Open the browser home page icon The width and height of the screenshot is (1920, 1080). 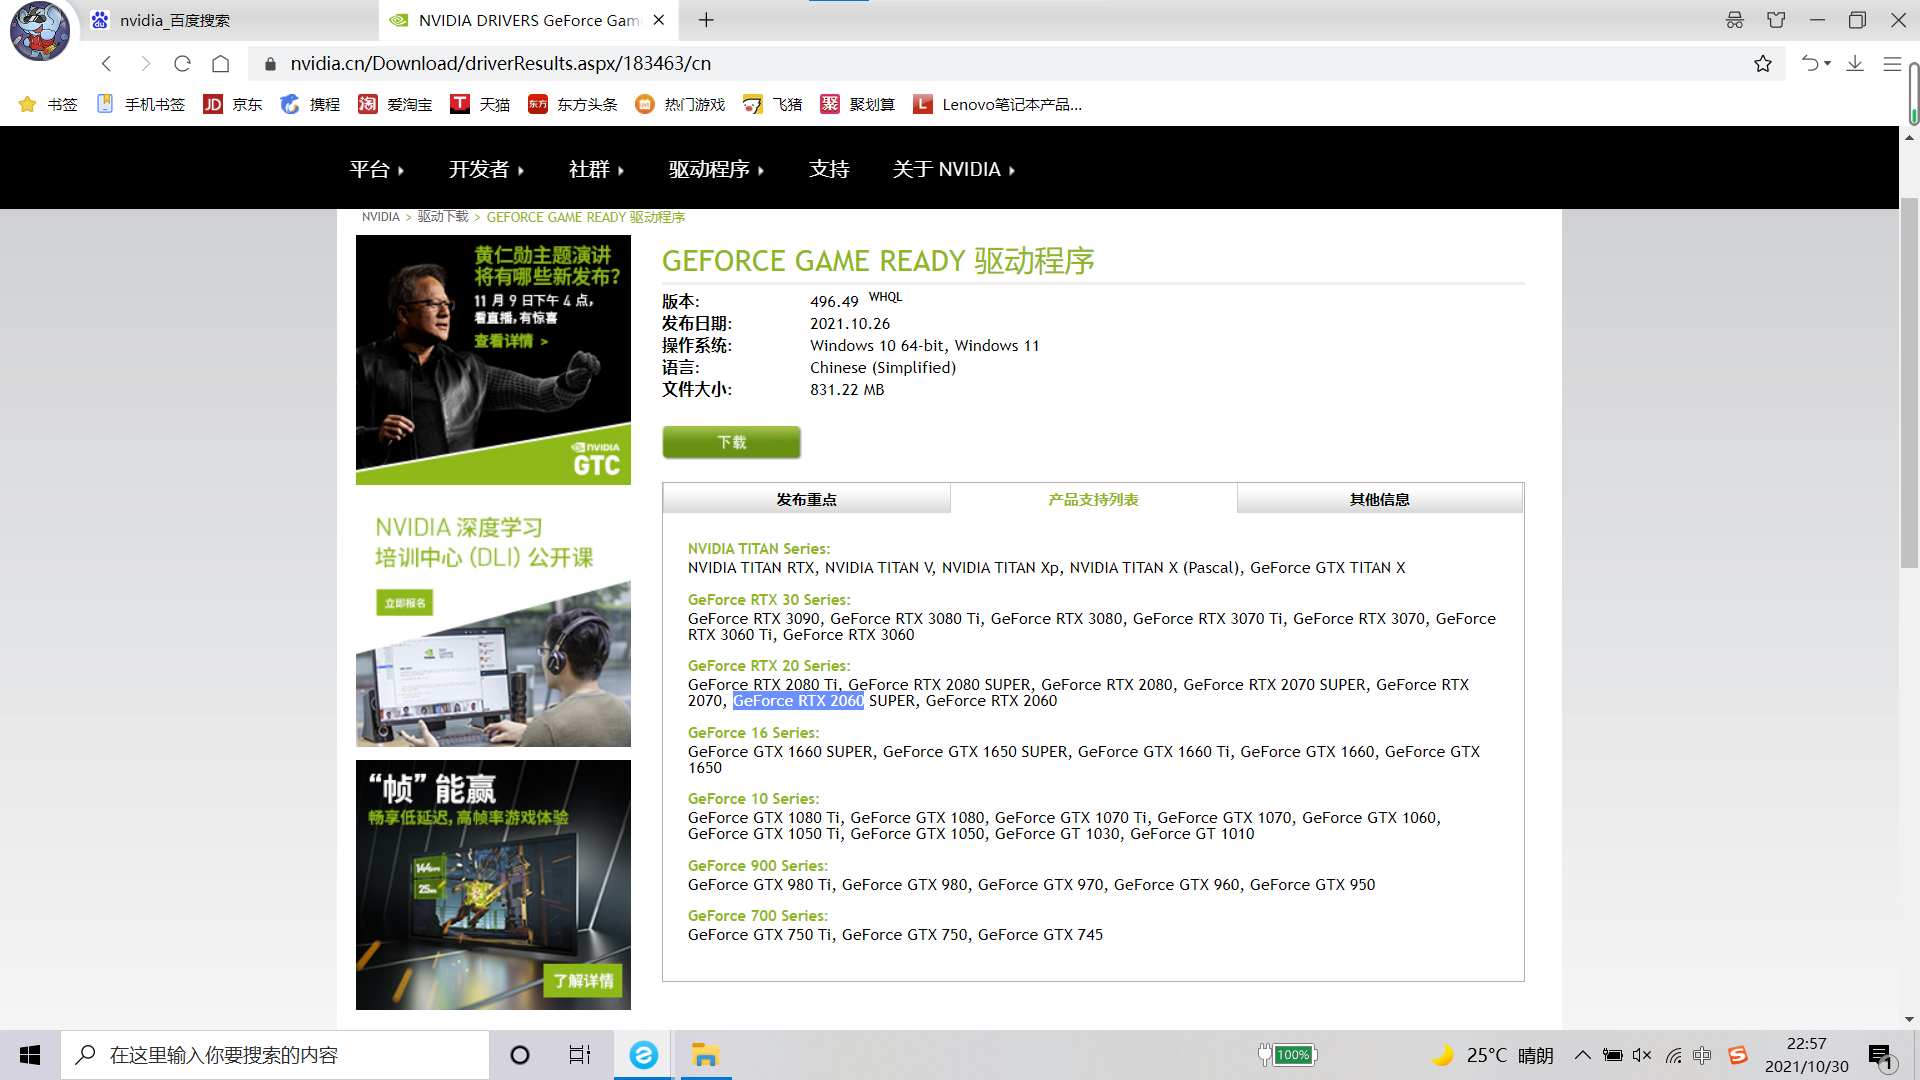point(221,64)
